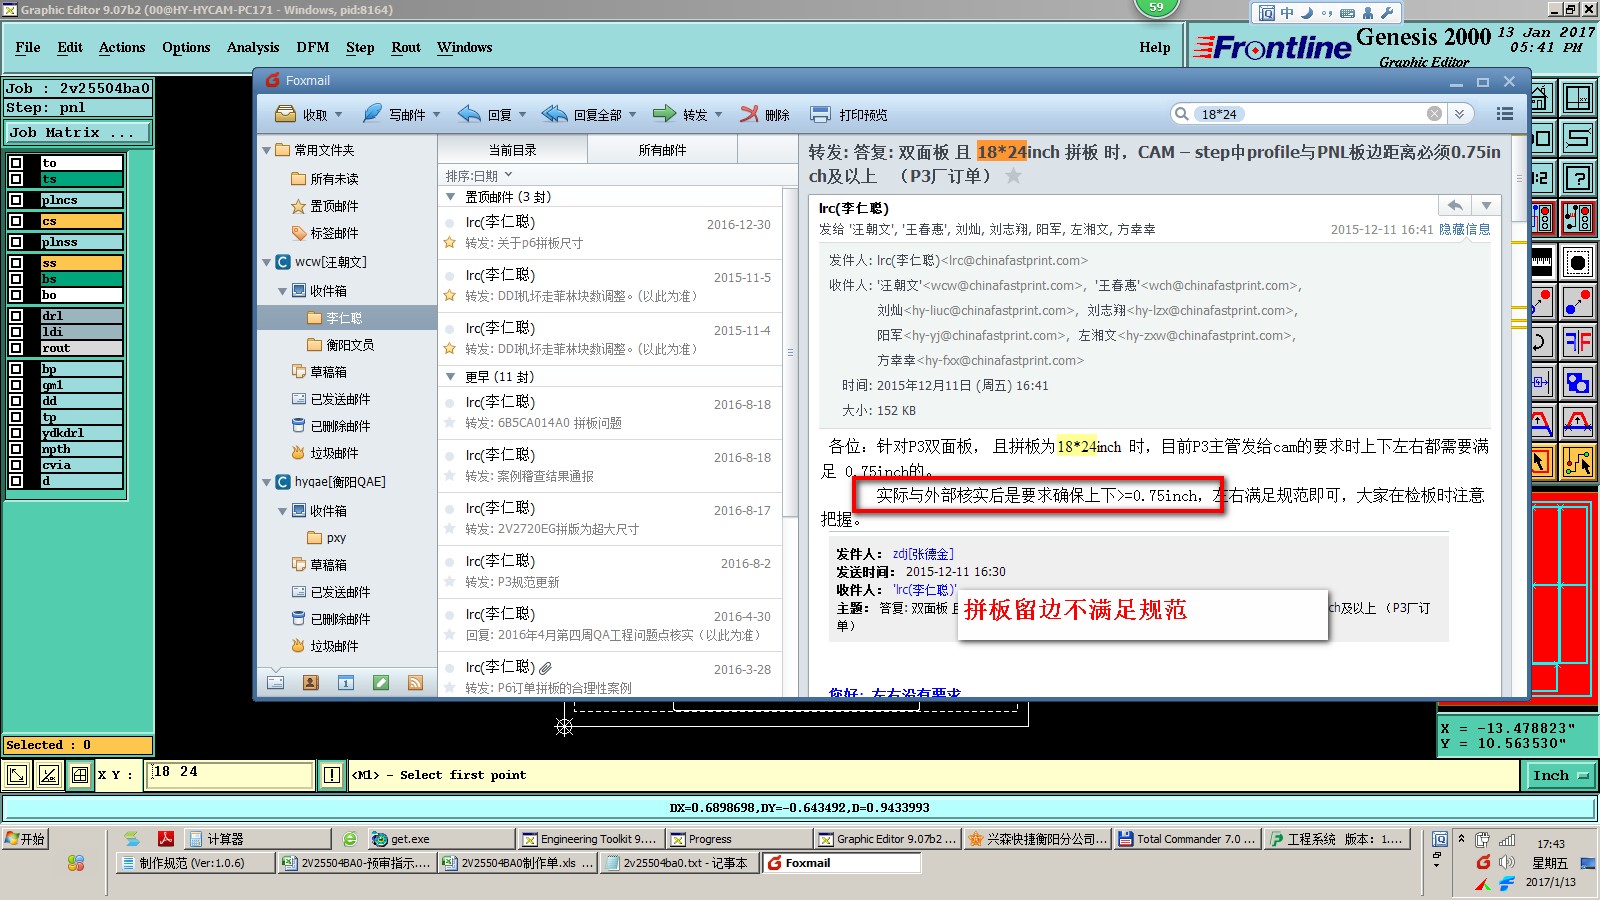This screenshot has width=1600, height=900.
Task: Open the 收取 dropdown arrow
Action: pyautogui.click(x=338, y=115)
